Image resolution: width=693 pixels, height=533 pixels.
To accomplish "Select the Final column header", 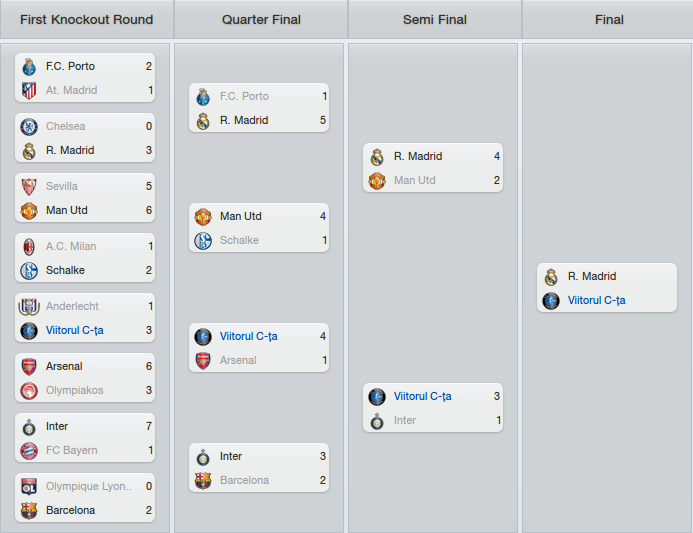I will coord(609,19).
